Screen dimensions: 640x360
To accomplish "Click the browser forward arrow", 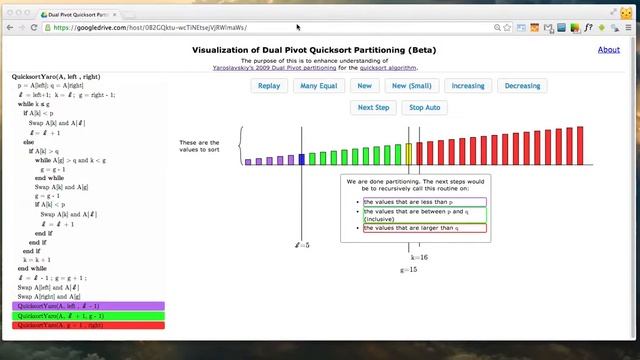I will click(x=22, y=28).
